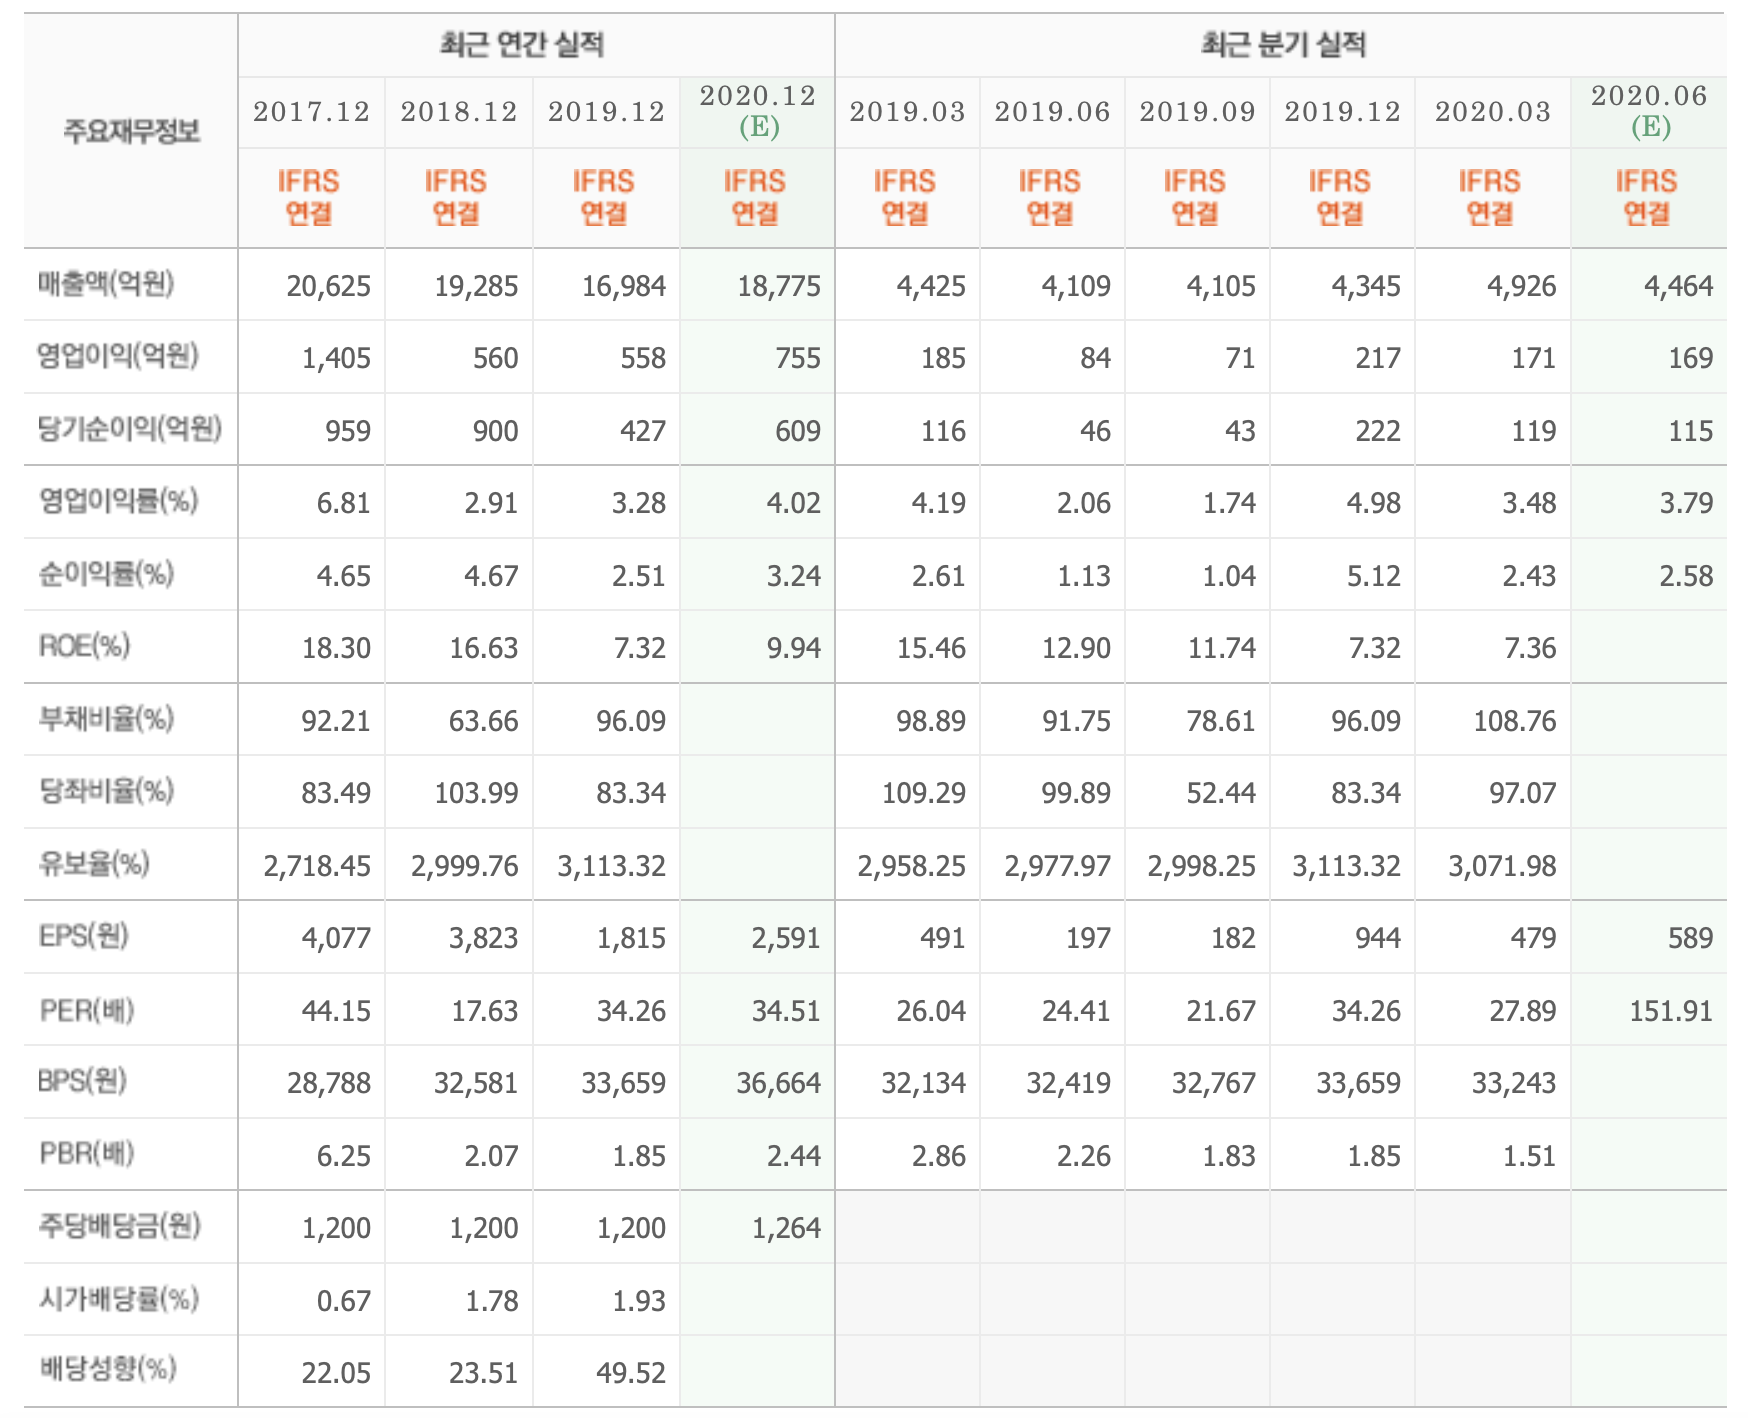Click the 9.94 estimated ROE value

(x=794, y=648)
